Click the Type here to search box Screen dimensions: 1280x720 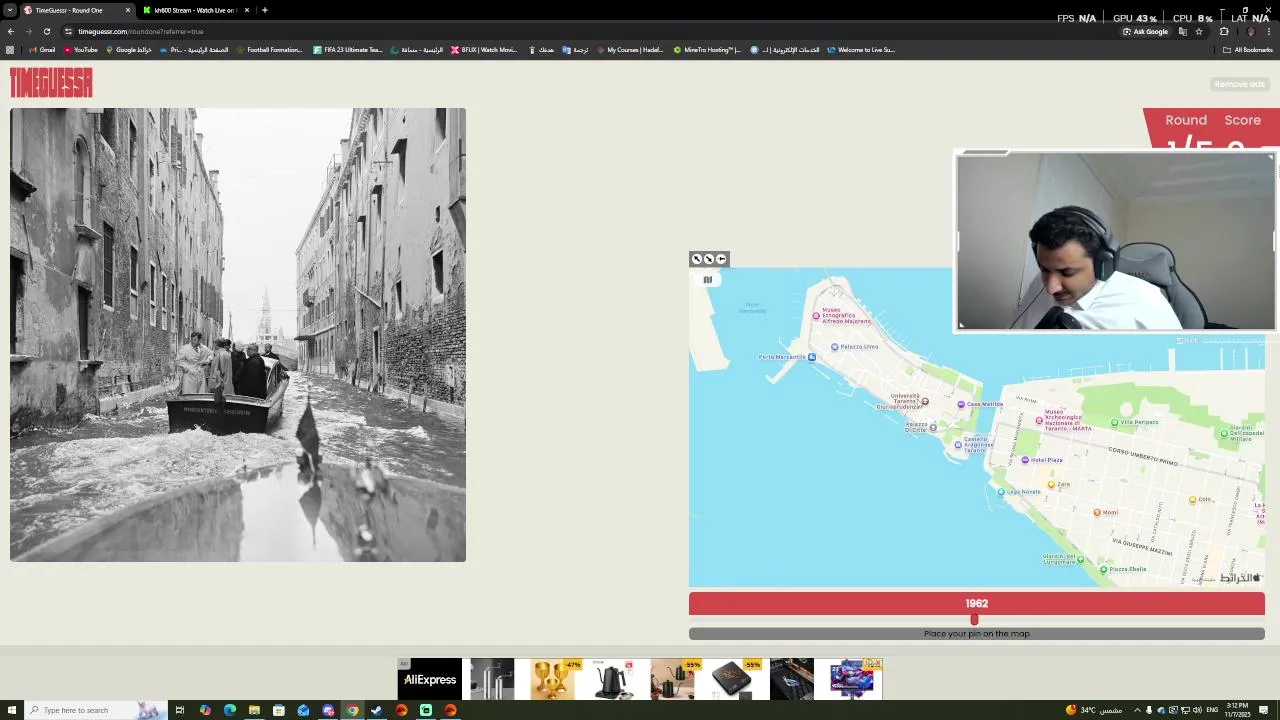pos(95,710)
